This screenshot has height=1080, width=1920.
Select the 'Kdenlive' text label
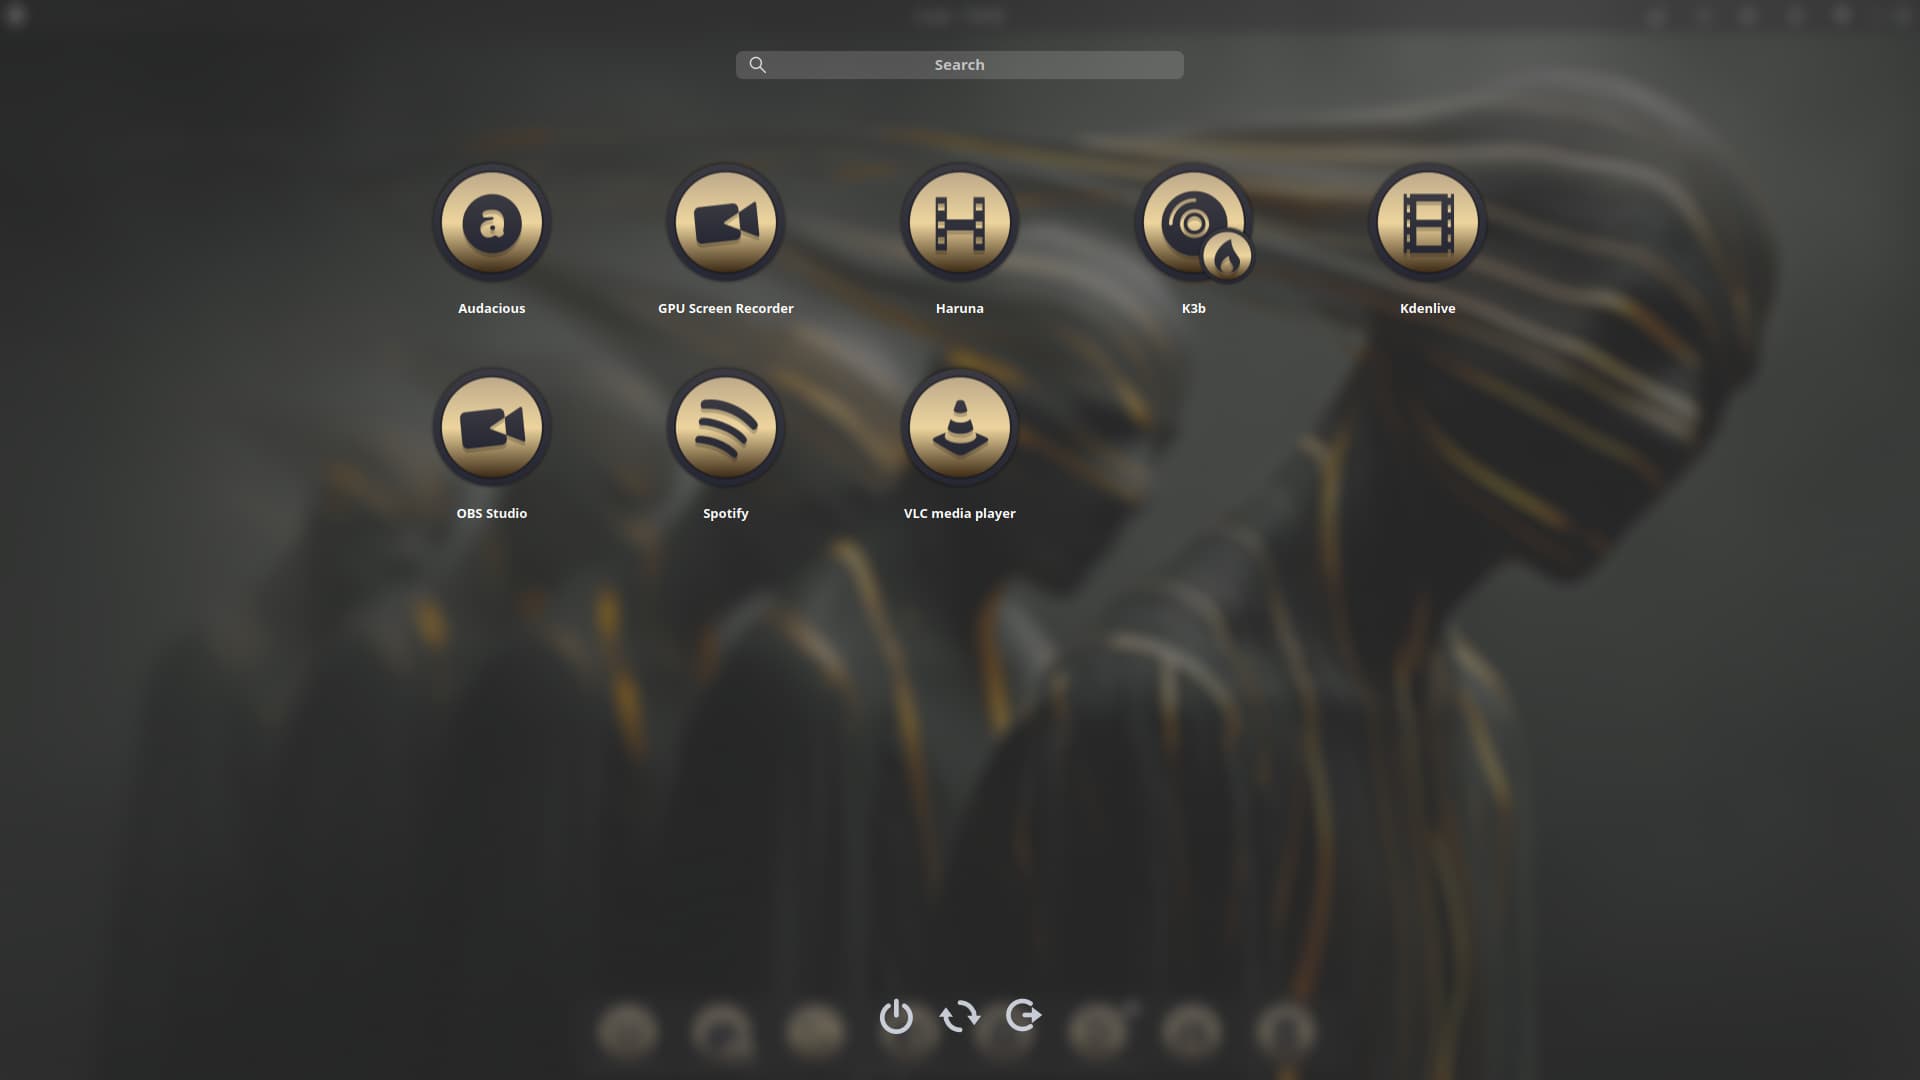tap(1427, 308)
